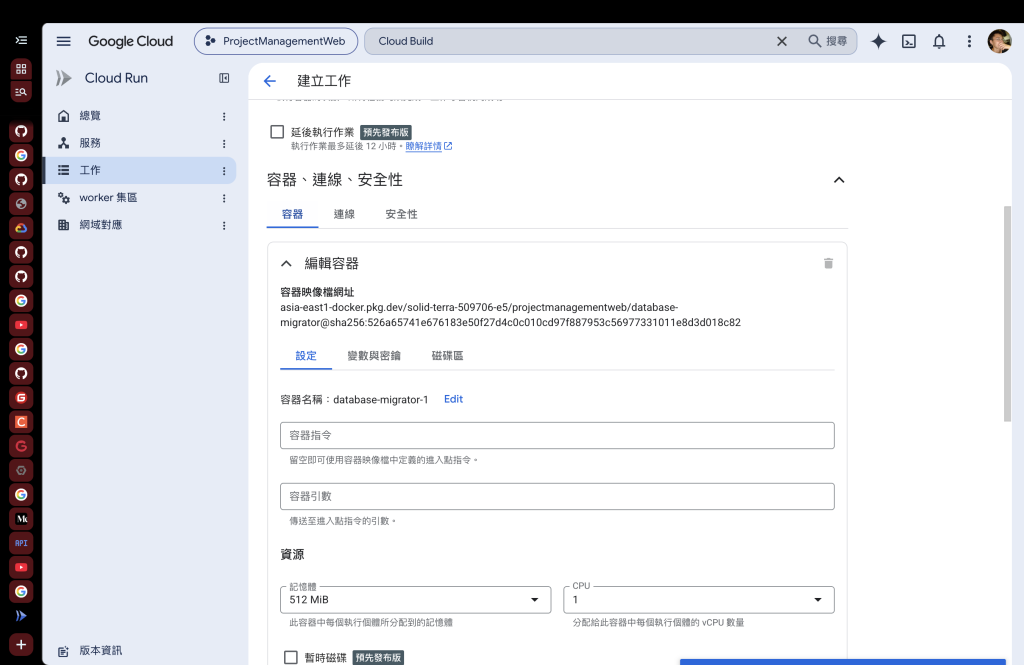This screenshot has height=665, width=1024.
Task: Open the 記憶體 512 MiB dropdown
Action: [415, 600]
